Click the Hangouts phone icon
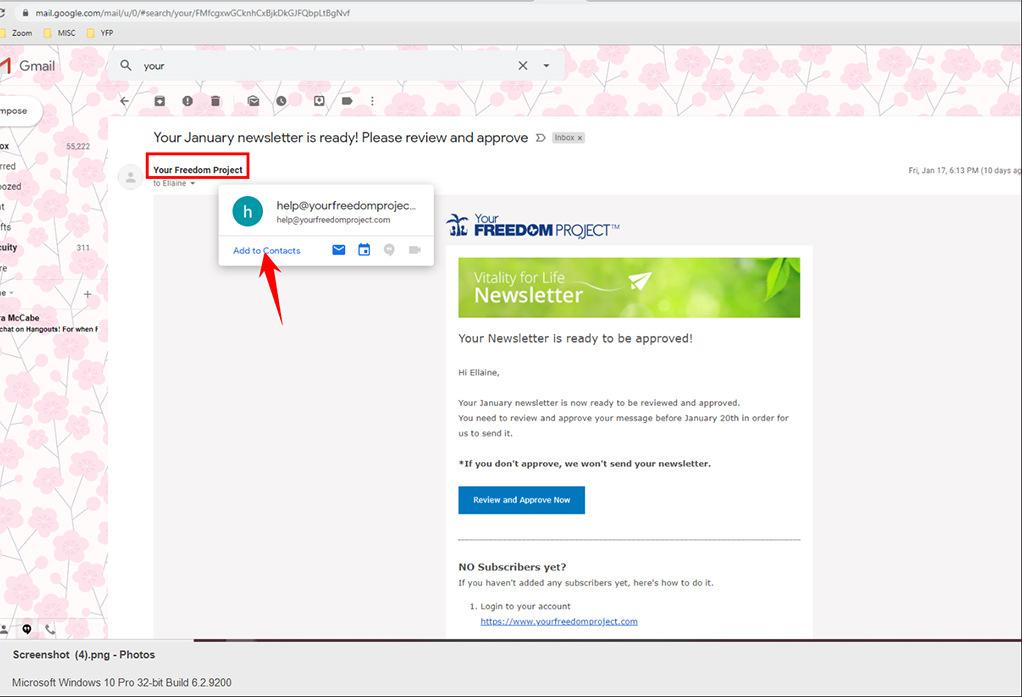This screenshot has width=1022, height=697. (x=50, y=629)
